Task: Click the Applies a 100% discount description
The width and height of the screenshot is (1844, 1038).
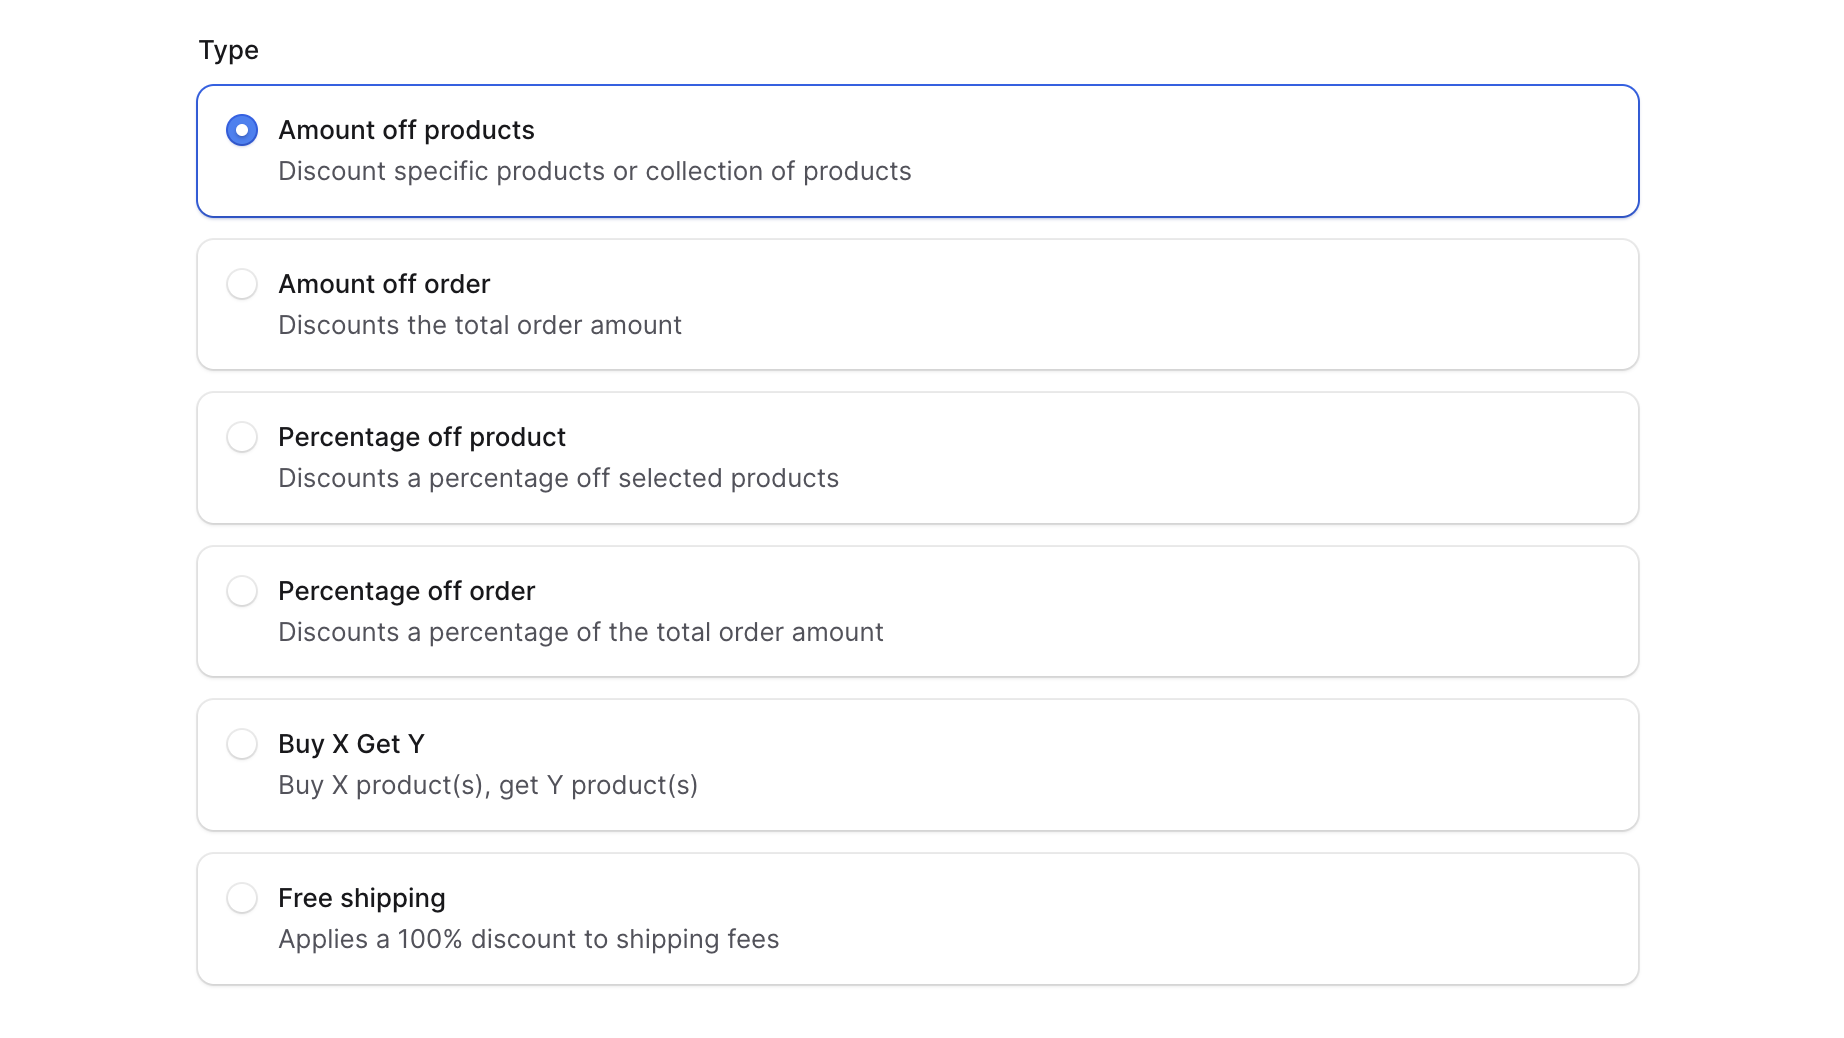Action: click(x=529, y=939)
